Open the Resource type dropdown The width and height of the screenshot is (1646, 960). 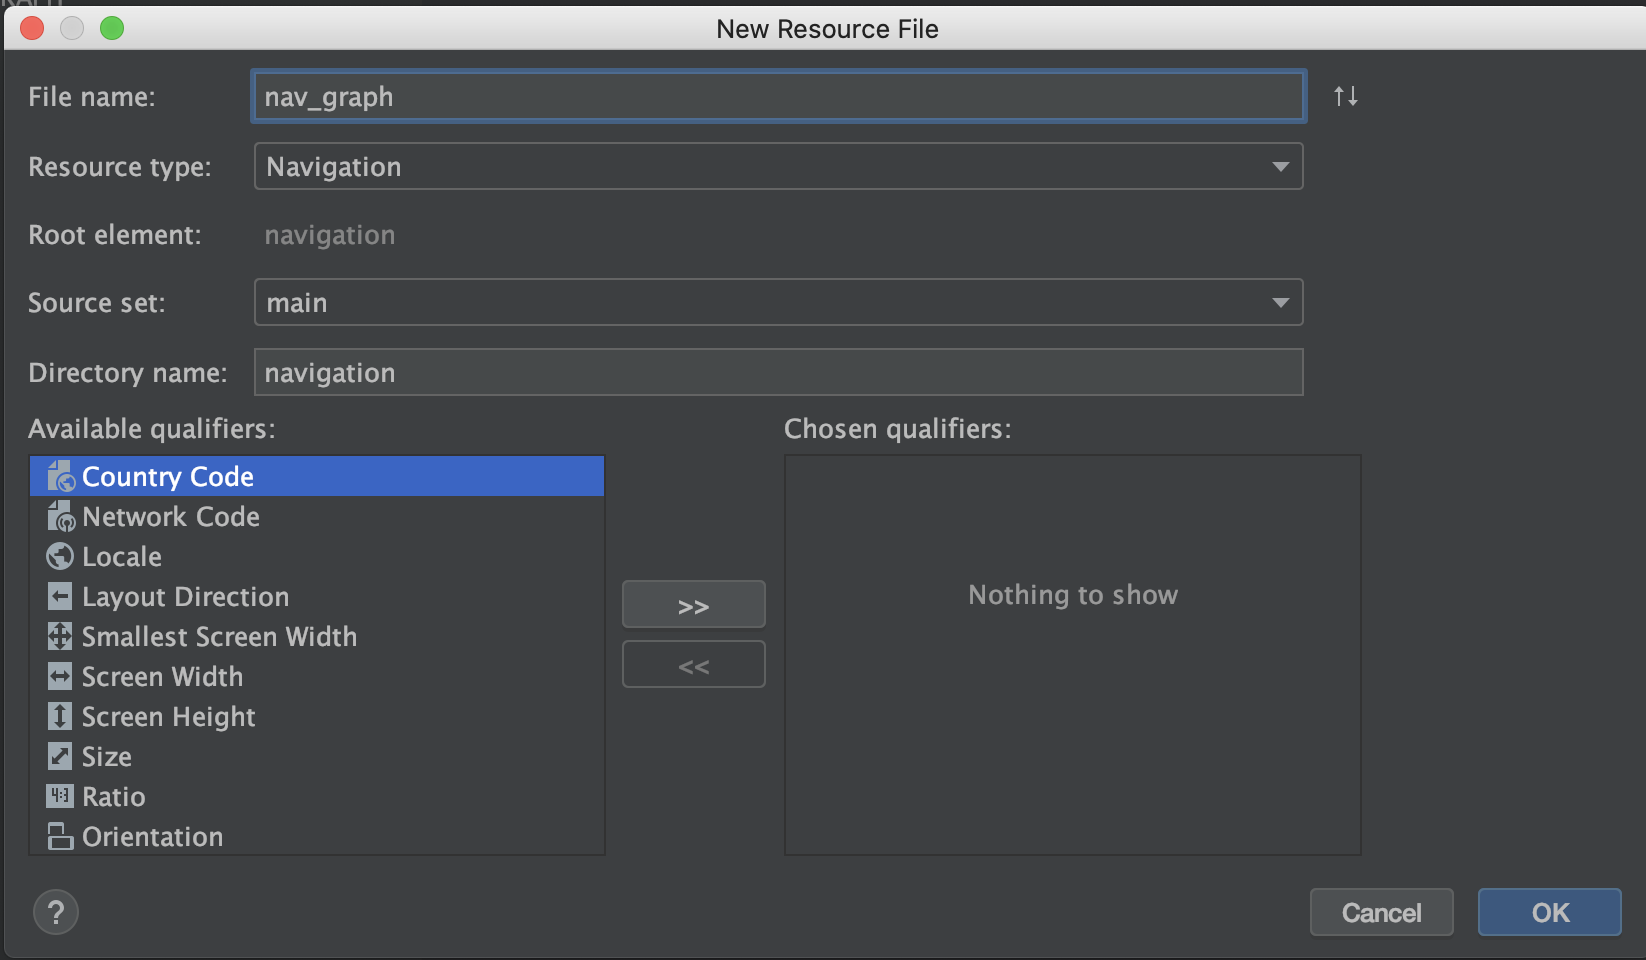(778, 166)
